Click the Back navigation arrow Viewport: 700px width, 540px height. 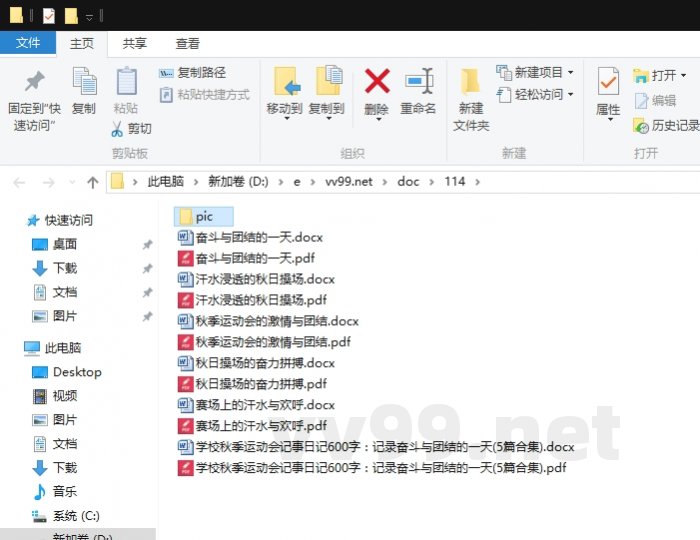pyautogui.click(x=19, y=182)
